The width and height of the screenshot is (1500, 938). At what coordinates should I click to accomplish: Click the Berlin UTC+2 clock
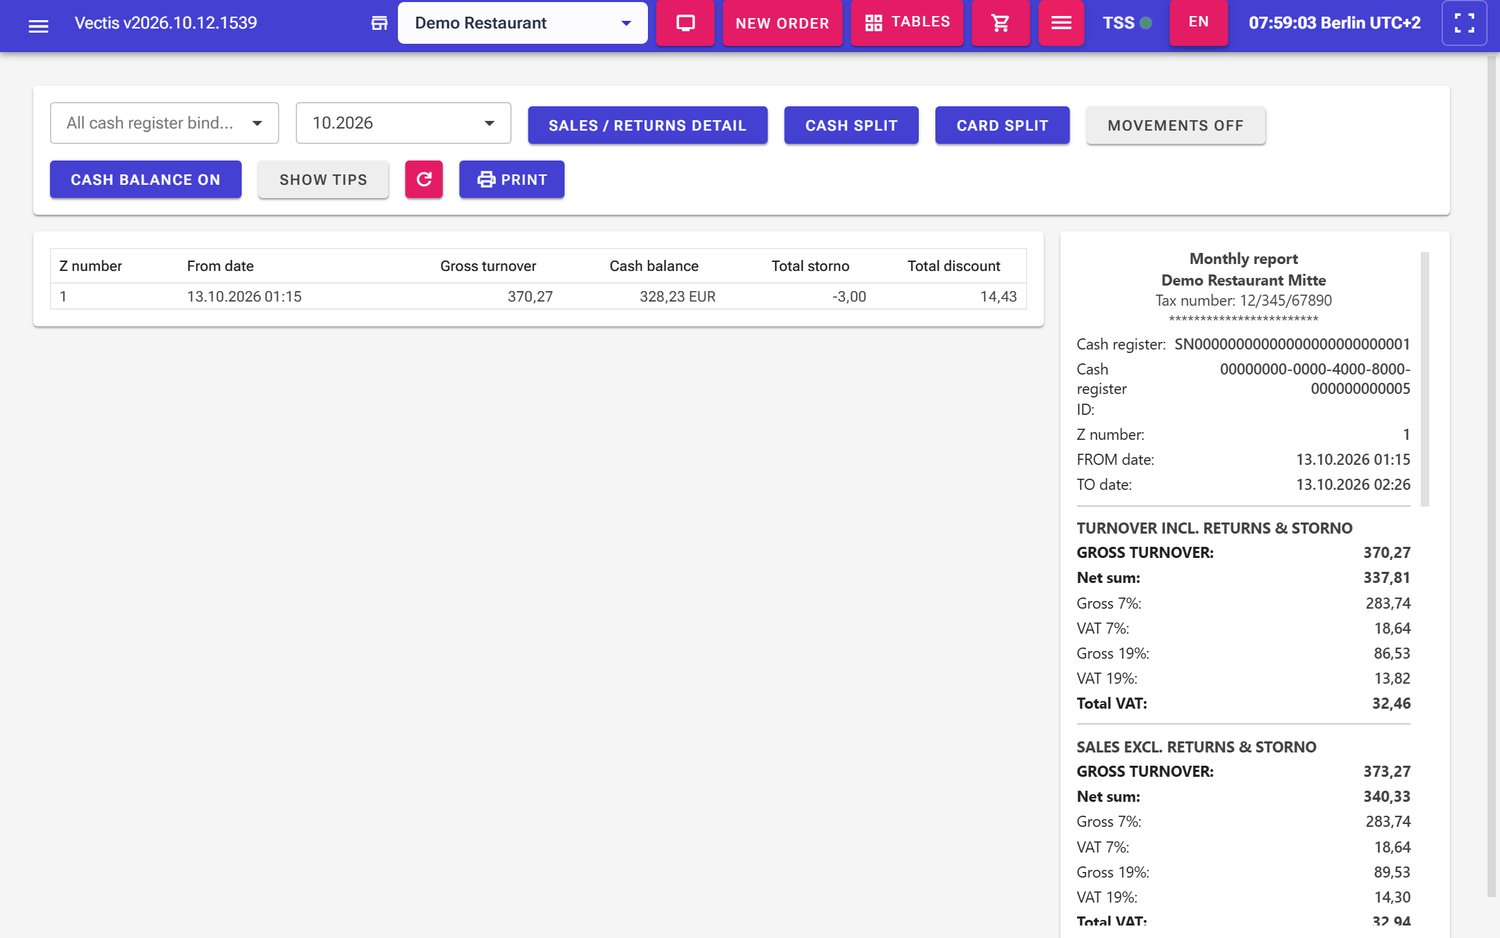click(x=1334, y=23)
